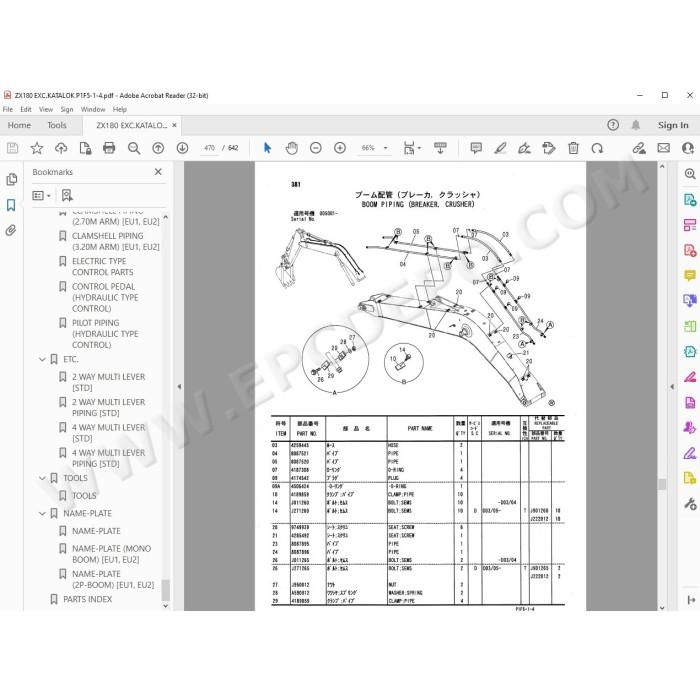The width and height of the screenshot is (700, 700).
Task: Switch to the Tools tab
Action: 57,125
